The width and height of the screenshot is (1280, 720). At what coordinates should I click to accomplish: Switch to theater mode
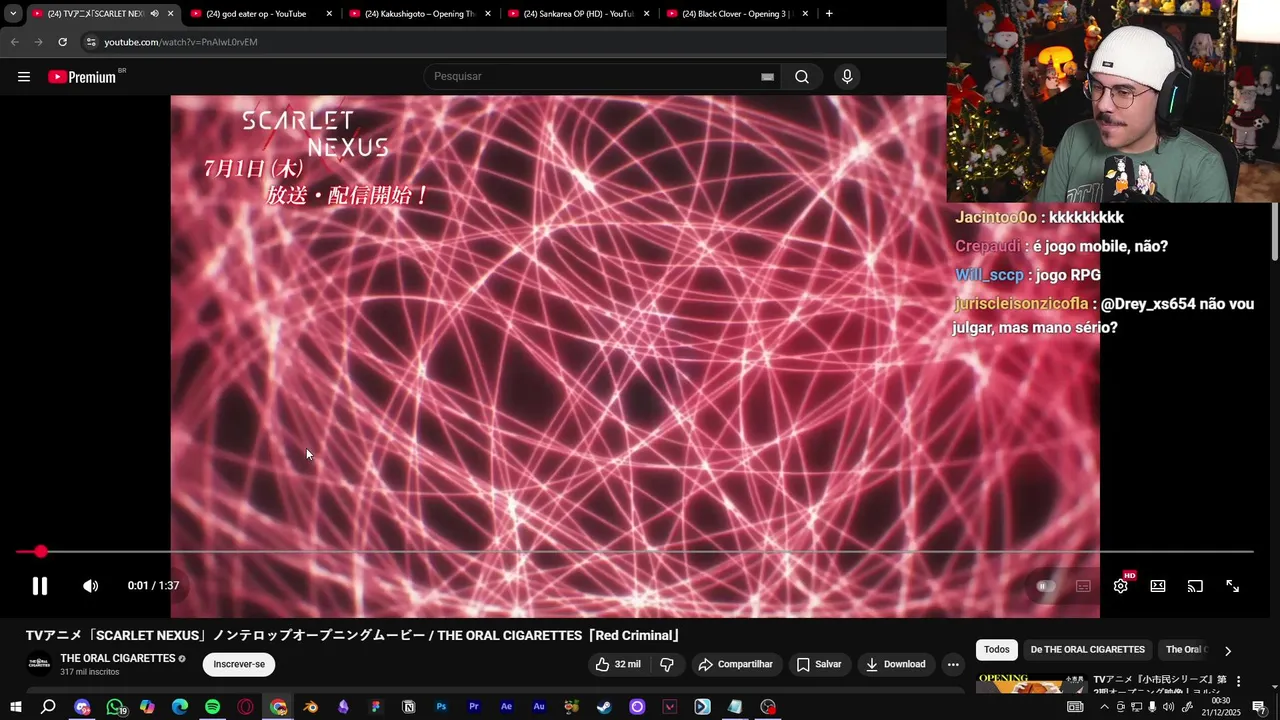(1158, 586)
